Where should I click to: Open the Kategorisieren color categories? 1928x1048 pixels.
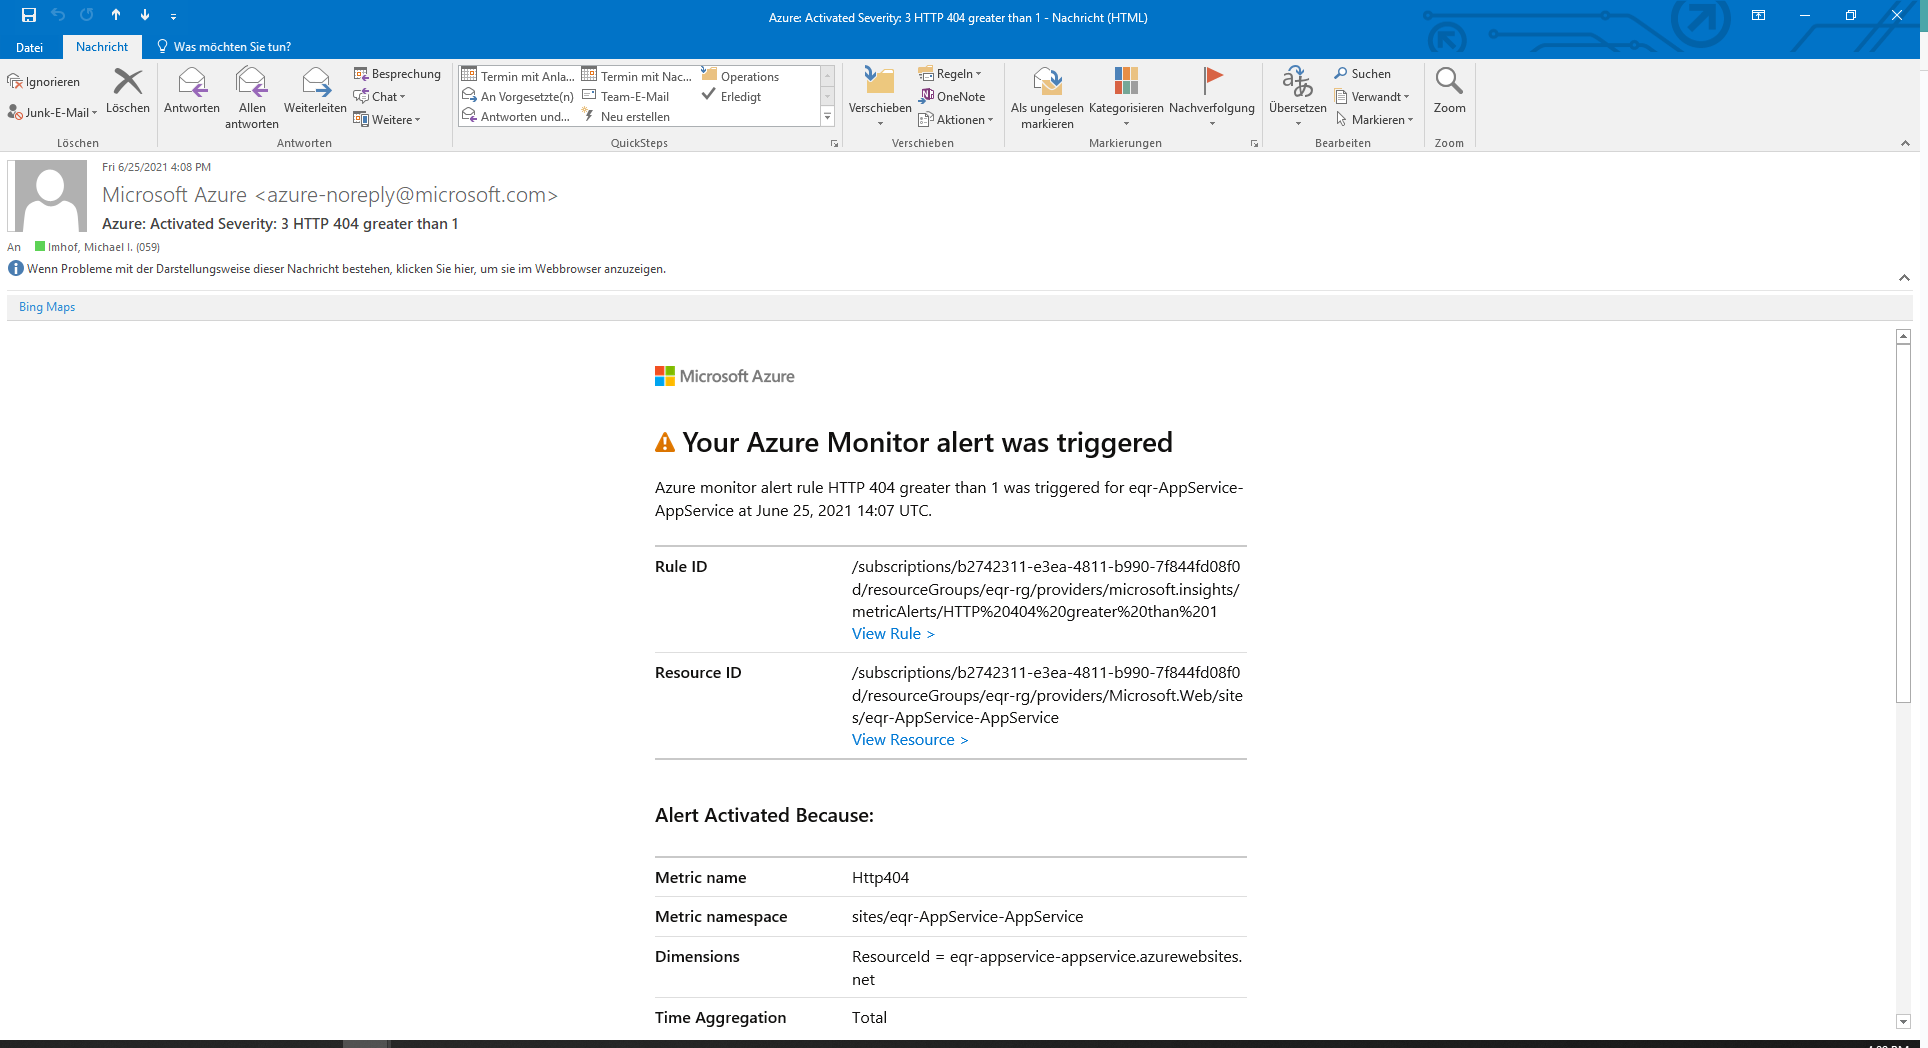(1126, 97)
